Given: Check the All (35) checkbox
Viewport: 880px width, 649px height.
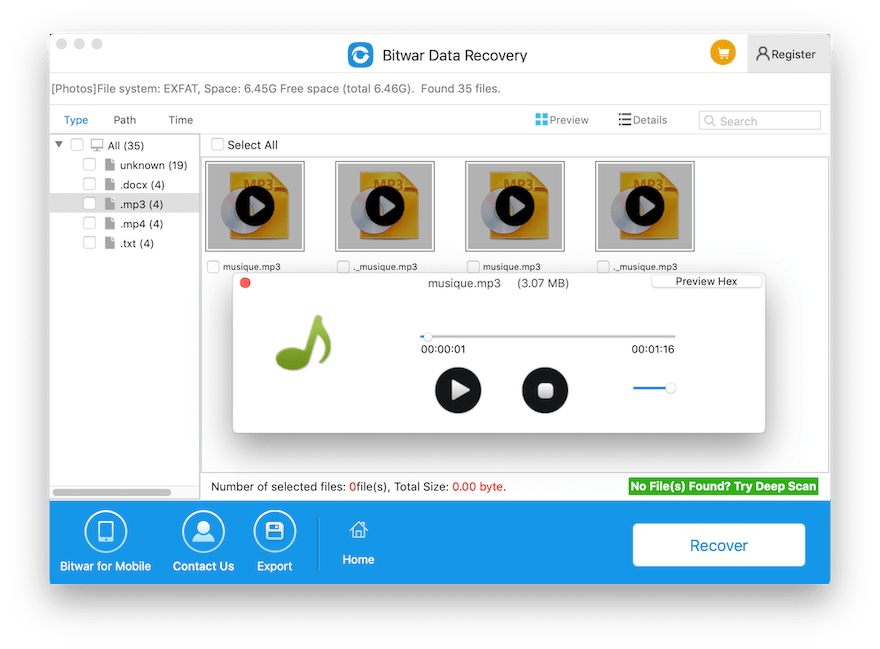Looking at the screenshot, I should [77, 145].
